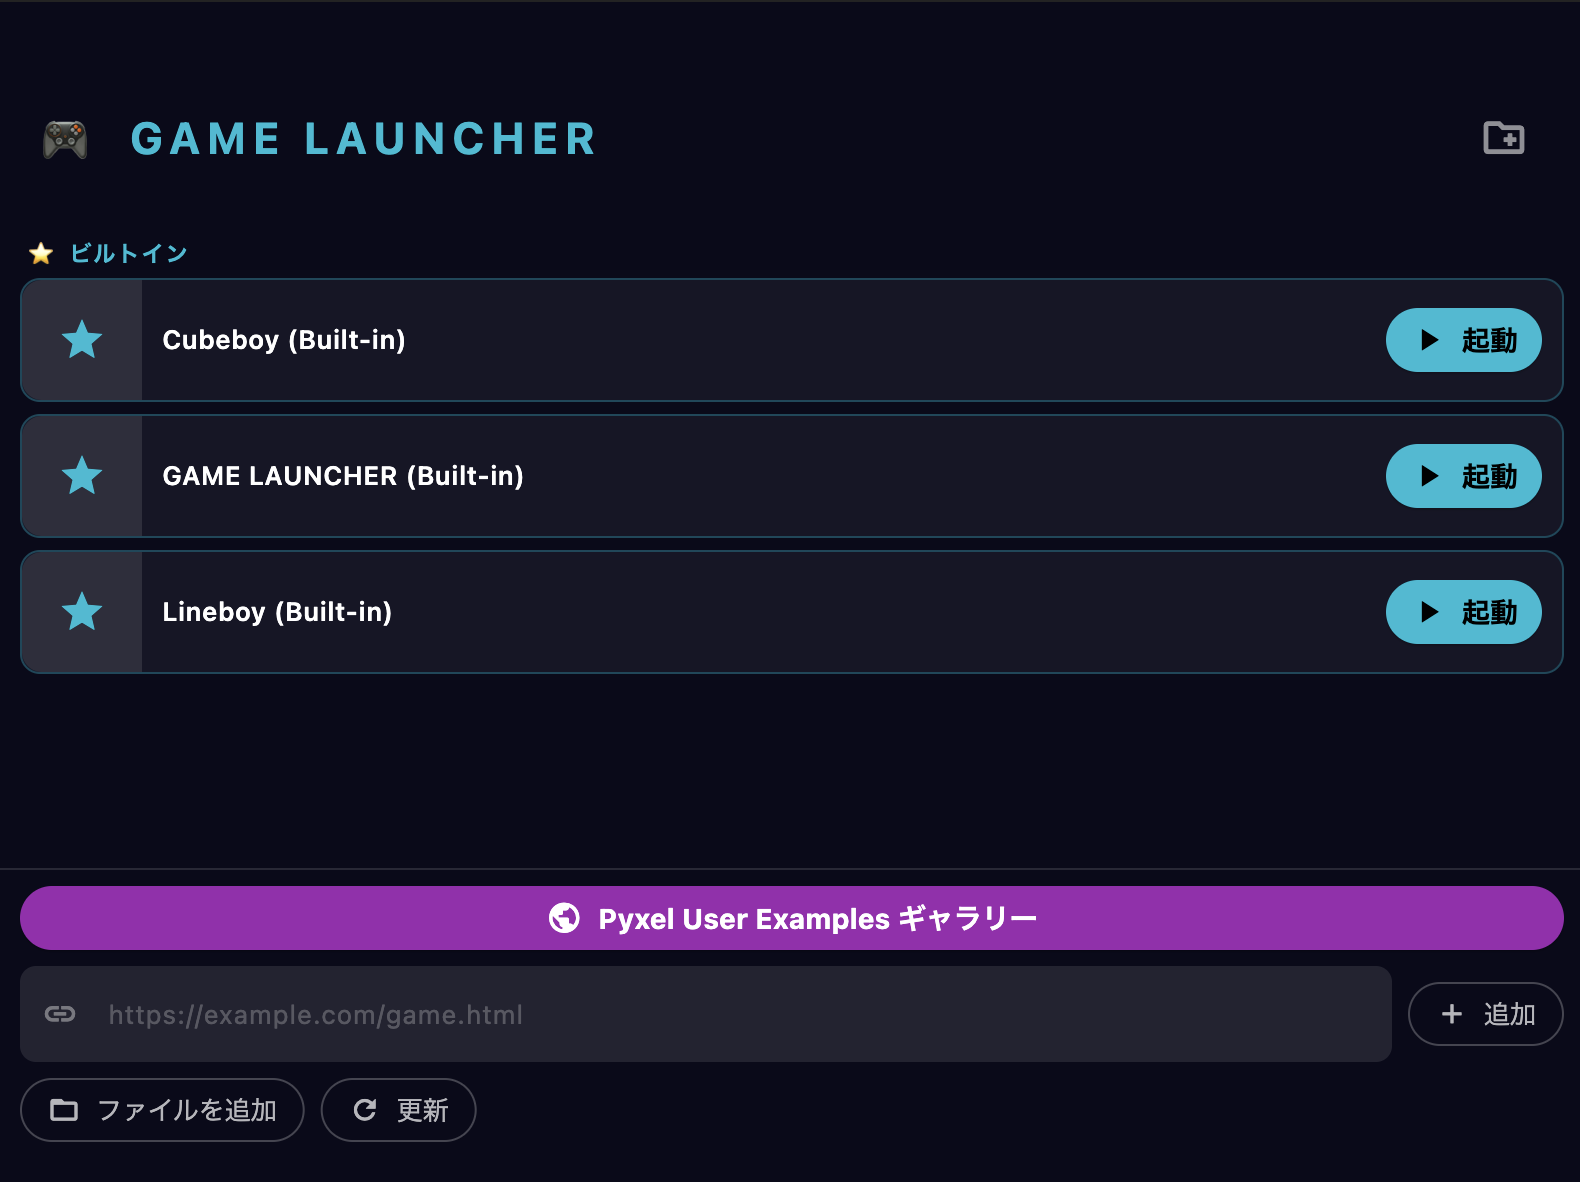Screen dimensions: 1580x1182
Task: Select the Cubeboy (Built-in) title text
Action: pos(284,340)
